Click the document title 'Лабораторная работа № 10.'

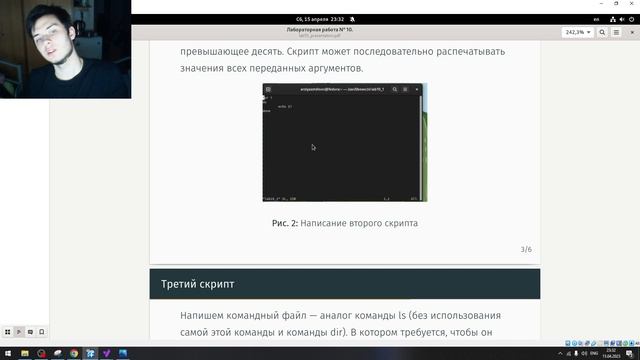click(320, 29)
